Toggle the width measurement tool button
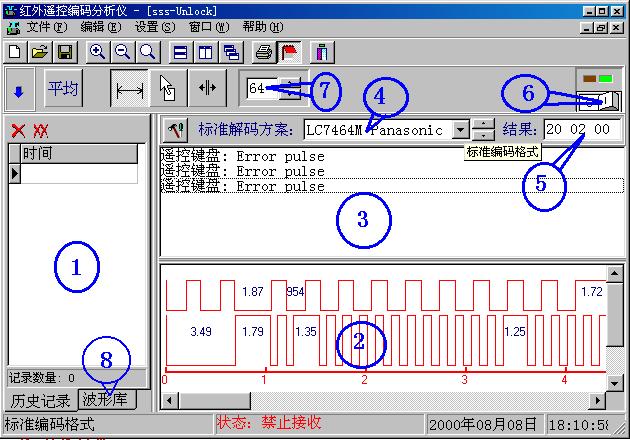Image resolution: width=630 pixels, height=440 pixels. (x=129, y=88)
